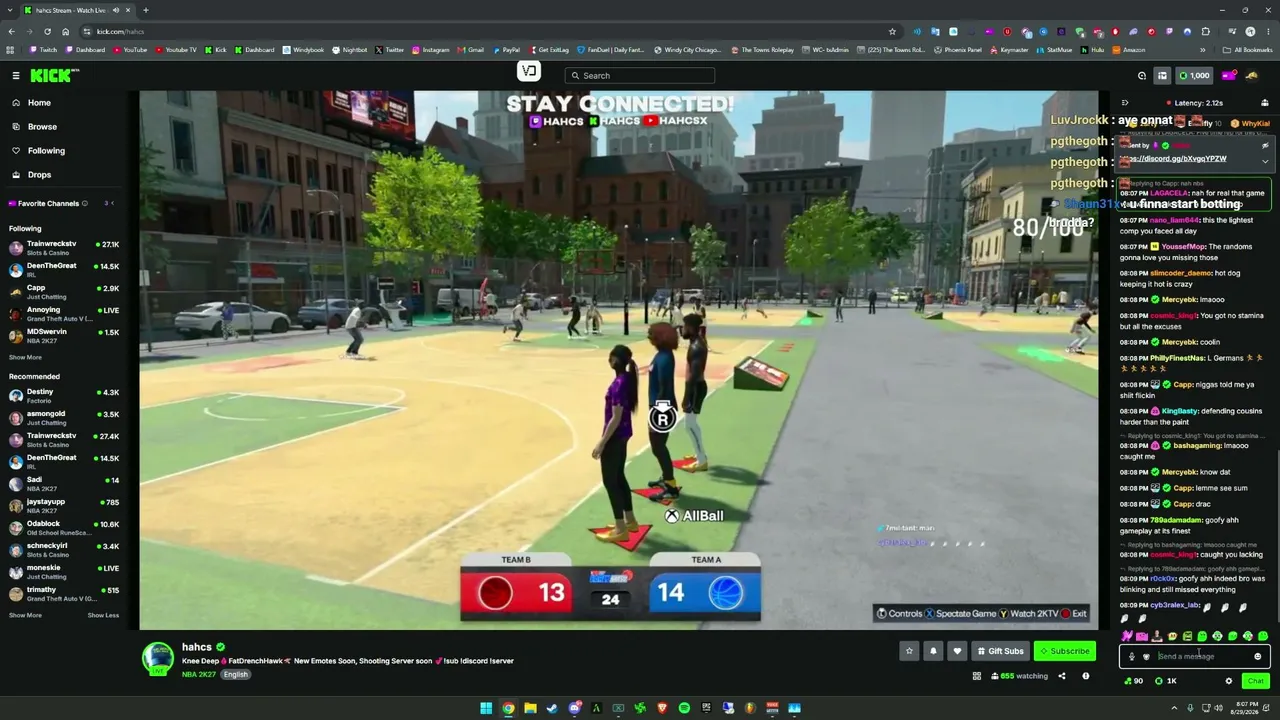The image size is (1280, 720).
Task: Open Chrome from the taskbar
Action: pyautogui.click(x=508, y=708)
